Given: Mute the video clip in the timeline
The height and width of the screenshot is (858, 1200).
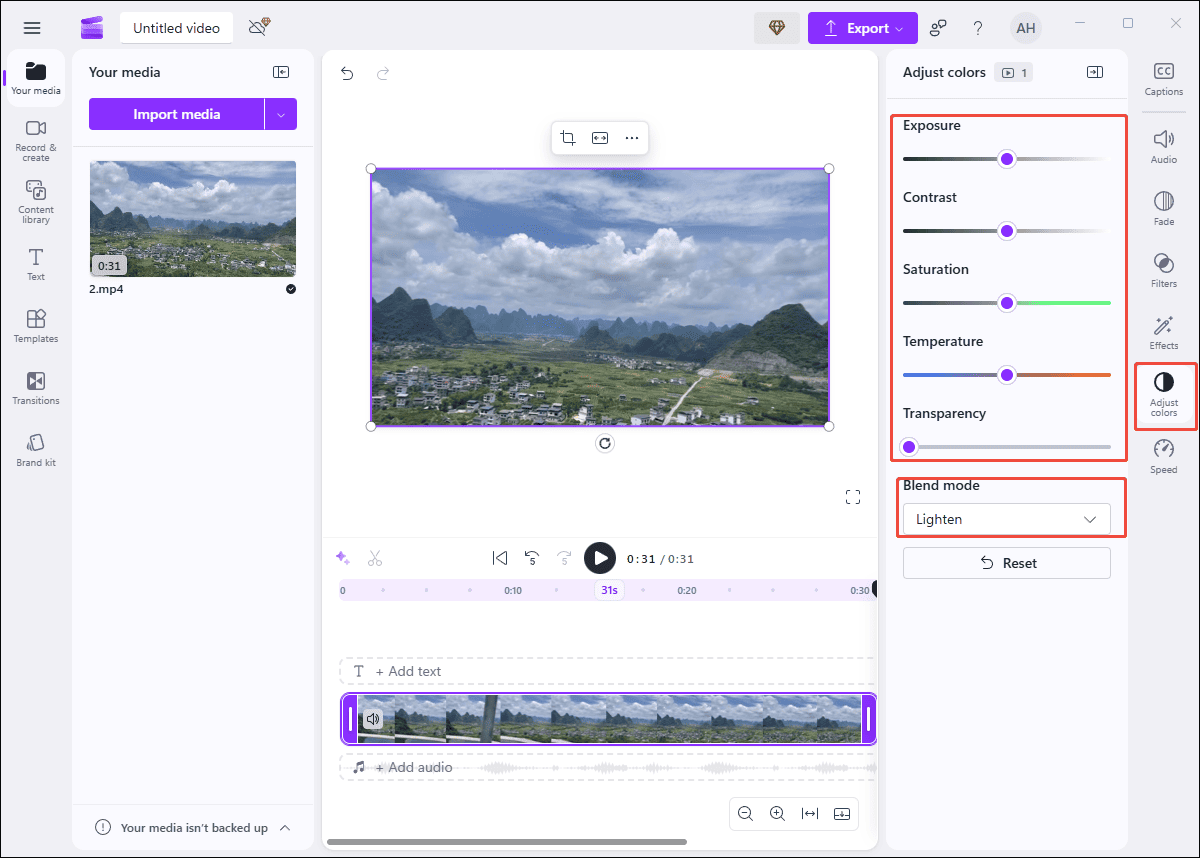Looking at the screenshot, I should (372, 718).
